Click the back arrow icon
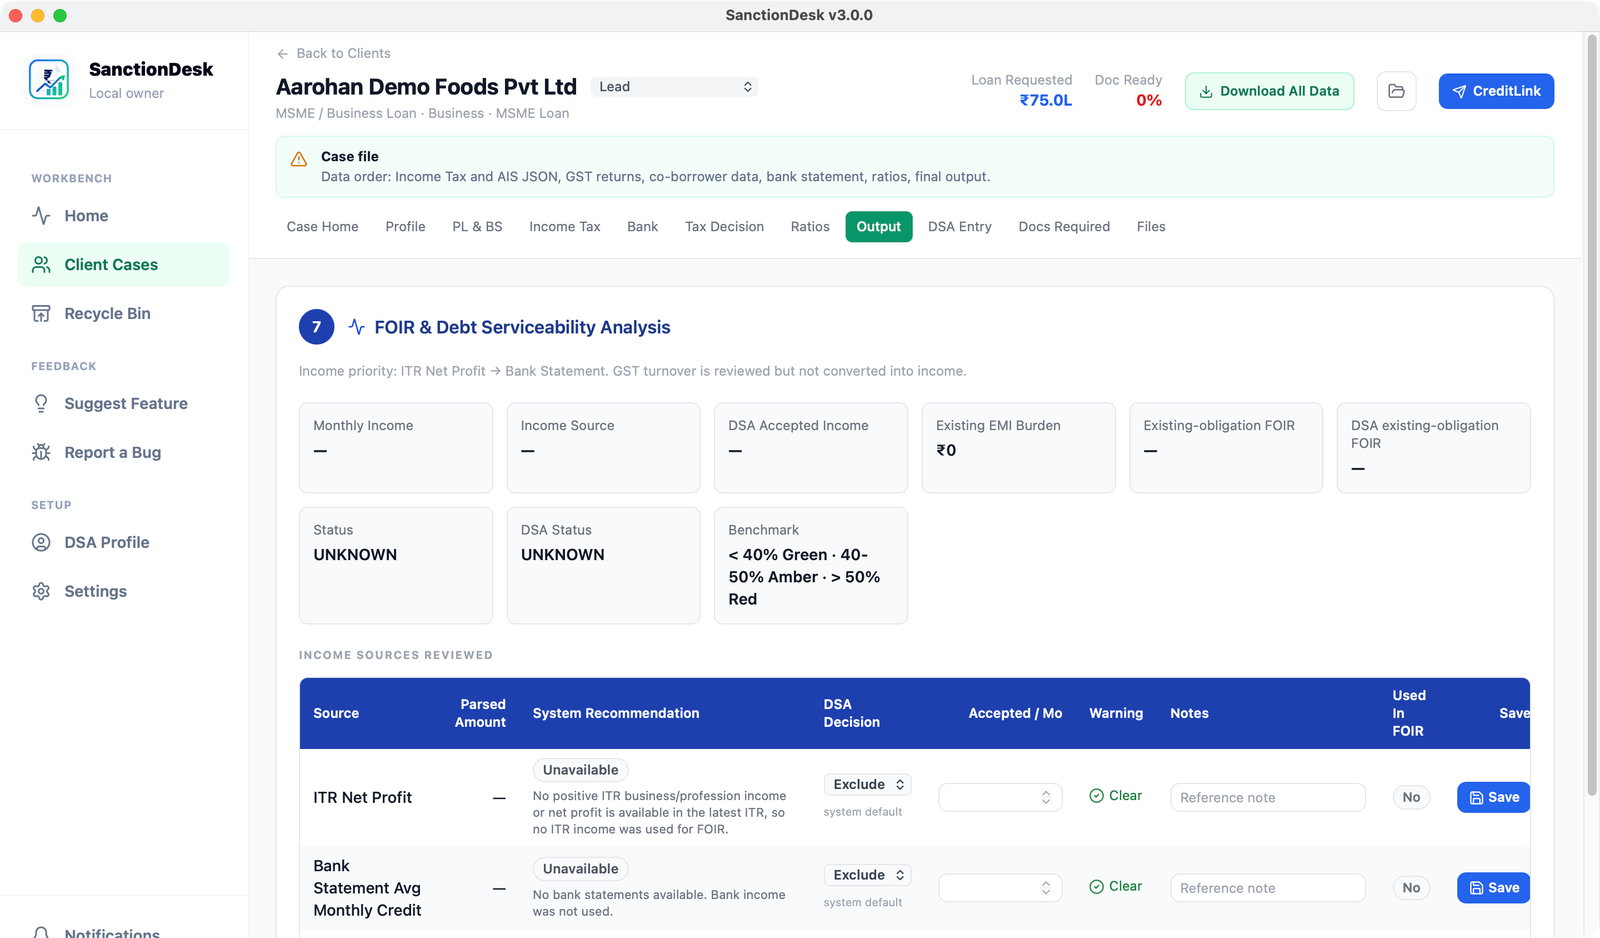Image resolution: width=1600 pixels, height=938 pixels. (283, 53)
